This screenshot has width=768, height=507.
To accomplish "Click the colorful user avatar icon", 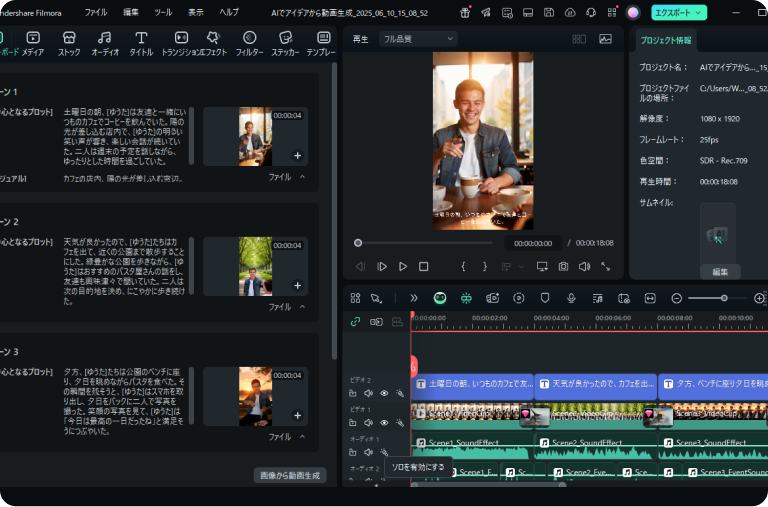I will pos(633,13).
